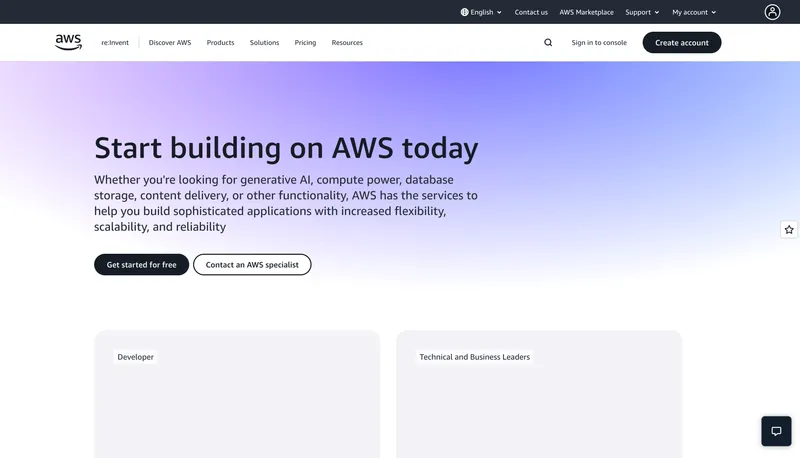The width and height of the screenshot is (800, 458).
Task: Open the search magnifier icon
Action: pos(548,43)
